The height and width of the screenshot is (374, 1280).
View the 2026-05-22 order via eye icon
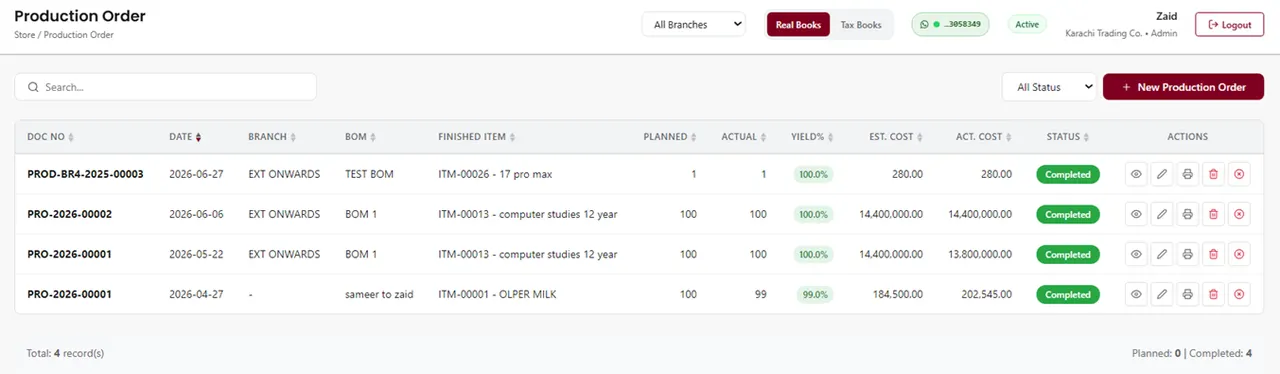(x=1136, y=254)
